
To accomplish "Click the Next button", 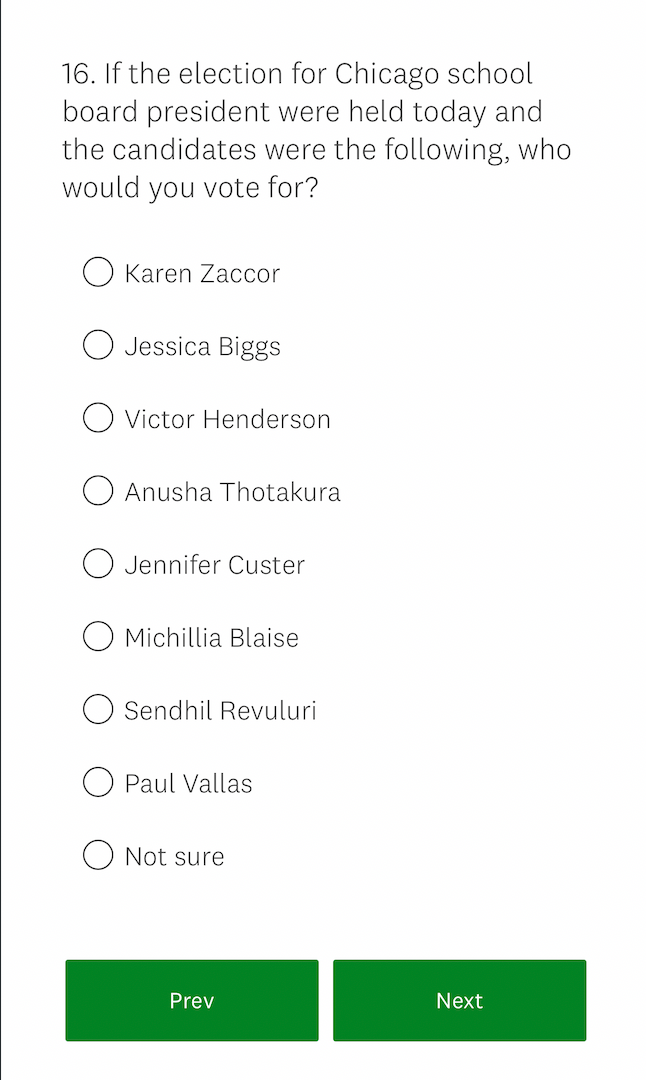I will coord(459,1000).
